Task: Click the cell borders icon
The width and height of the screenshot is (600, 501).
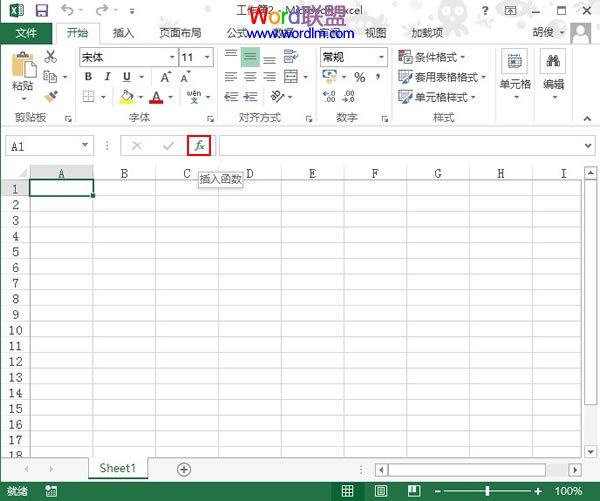Action: [x=89, y=96]
